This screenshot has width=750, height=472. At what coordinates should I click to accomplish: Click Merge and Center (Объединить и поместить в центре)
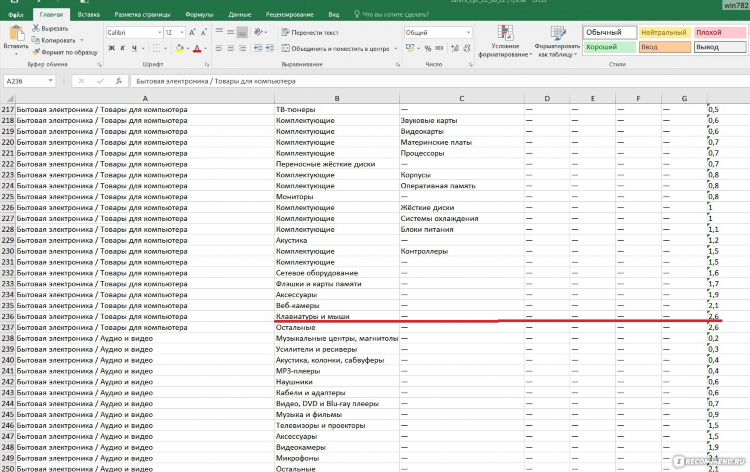pos(335,49)
